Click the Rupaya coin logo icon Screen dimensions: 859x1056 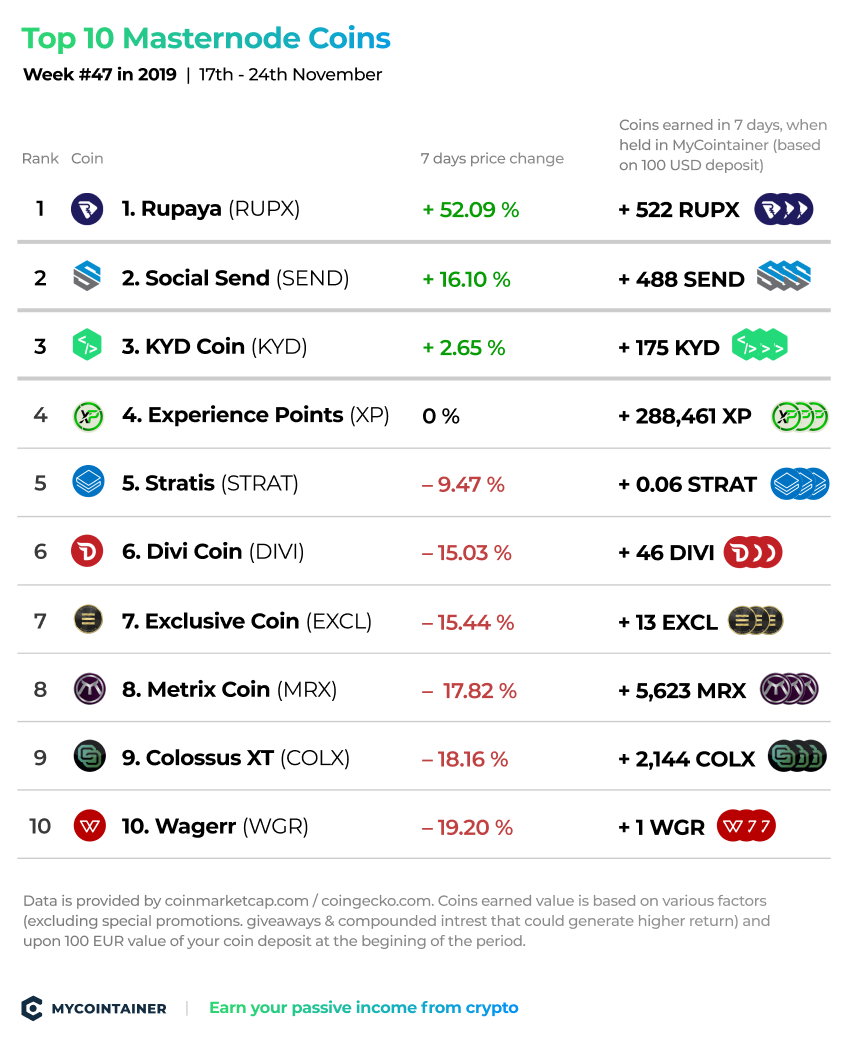tap(87, 209)
